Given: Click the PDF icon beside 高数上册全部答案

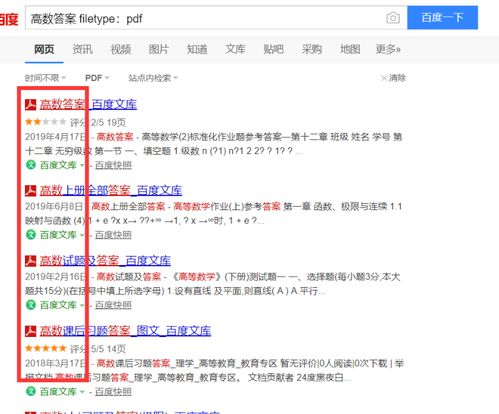Looking at the screenshot, I should click(x=31, y=190).
